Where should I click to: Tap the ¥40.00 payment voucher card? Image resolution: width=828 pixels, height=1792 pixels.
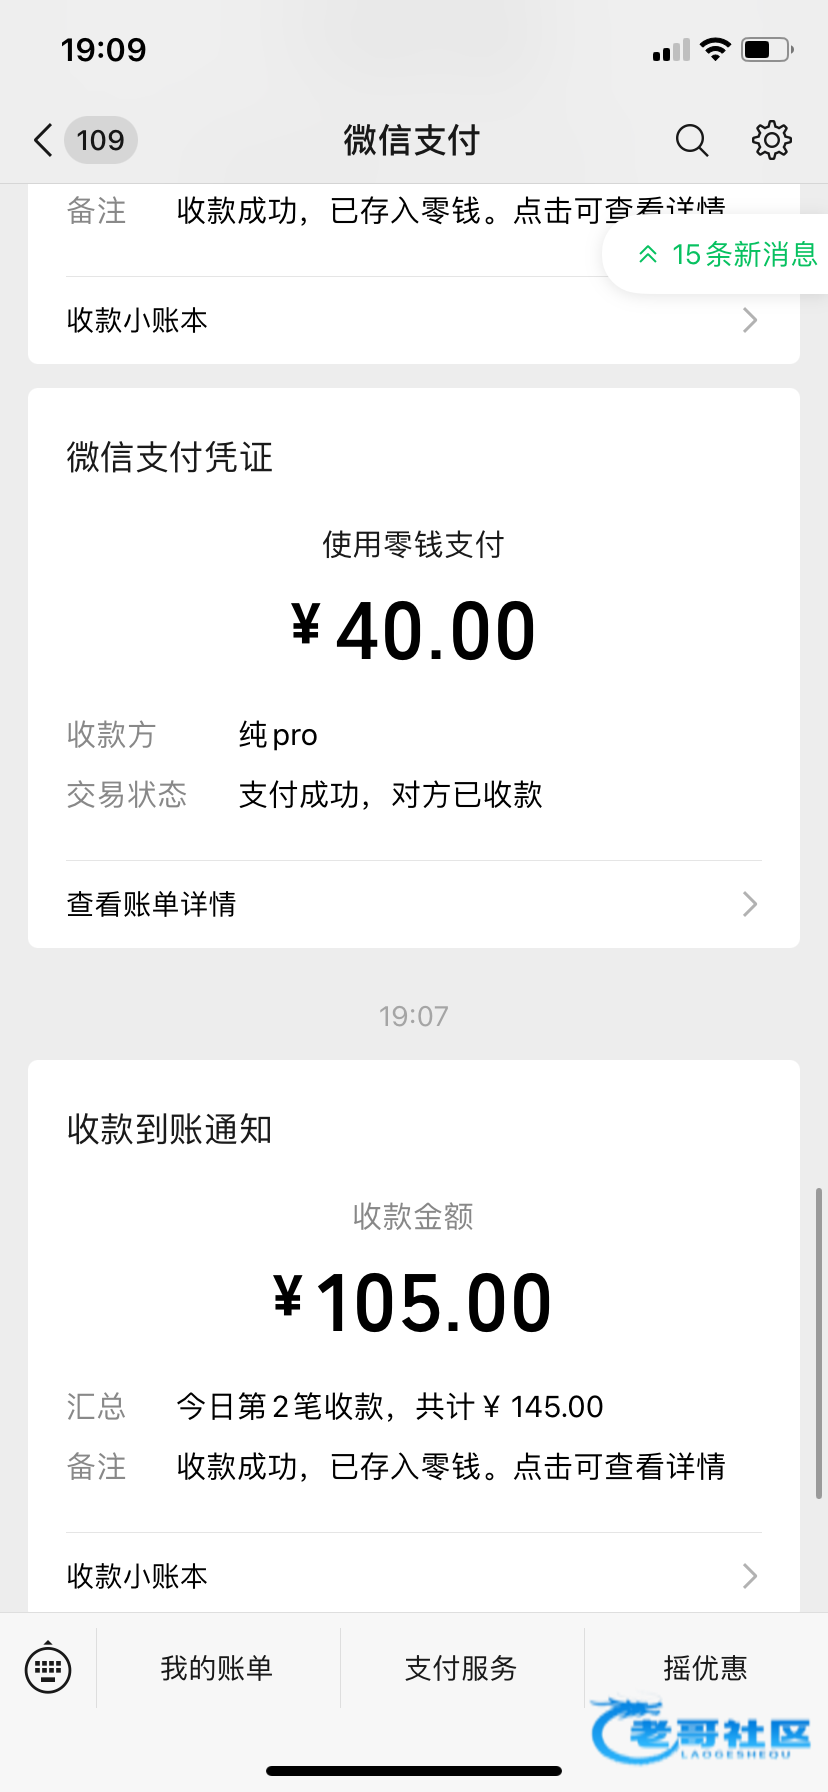(x=414, y=630)
